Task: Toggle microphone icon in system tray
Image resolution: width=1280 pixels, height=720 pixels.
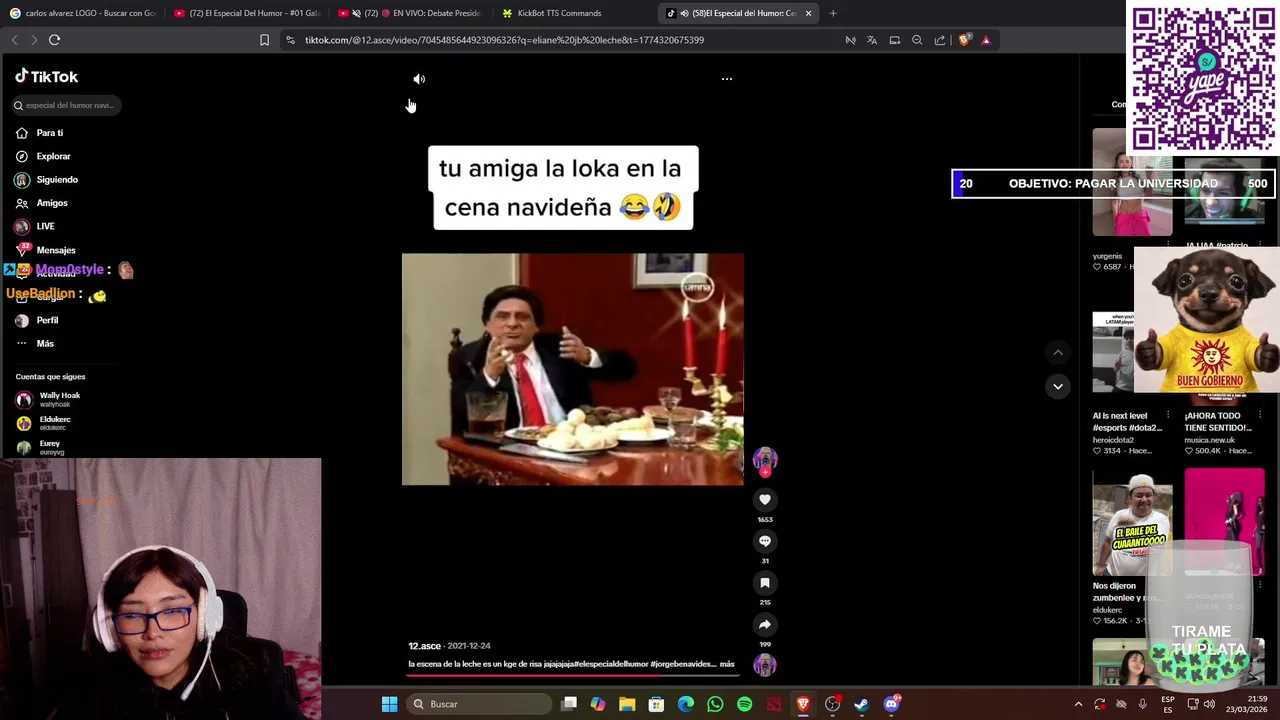Action: (1142, 704)
